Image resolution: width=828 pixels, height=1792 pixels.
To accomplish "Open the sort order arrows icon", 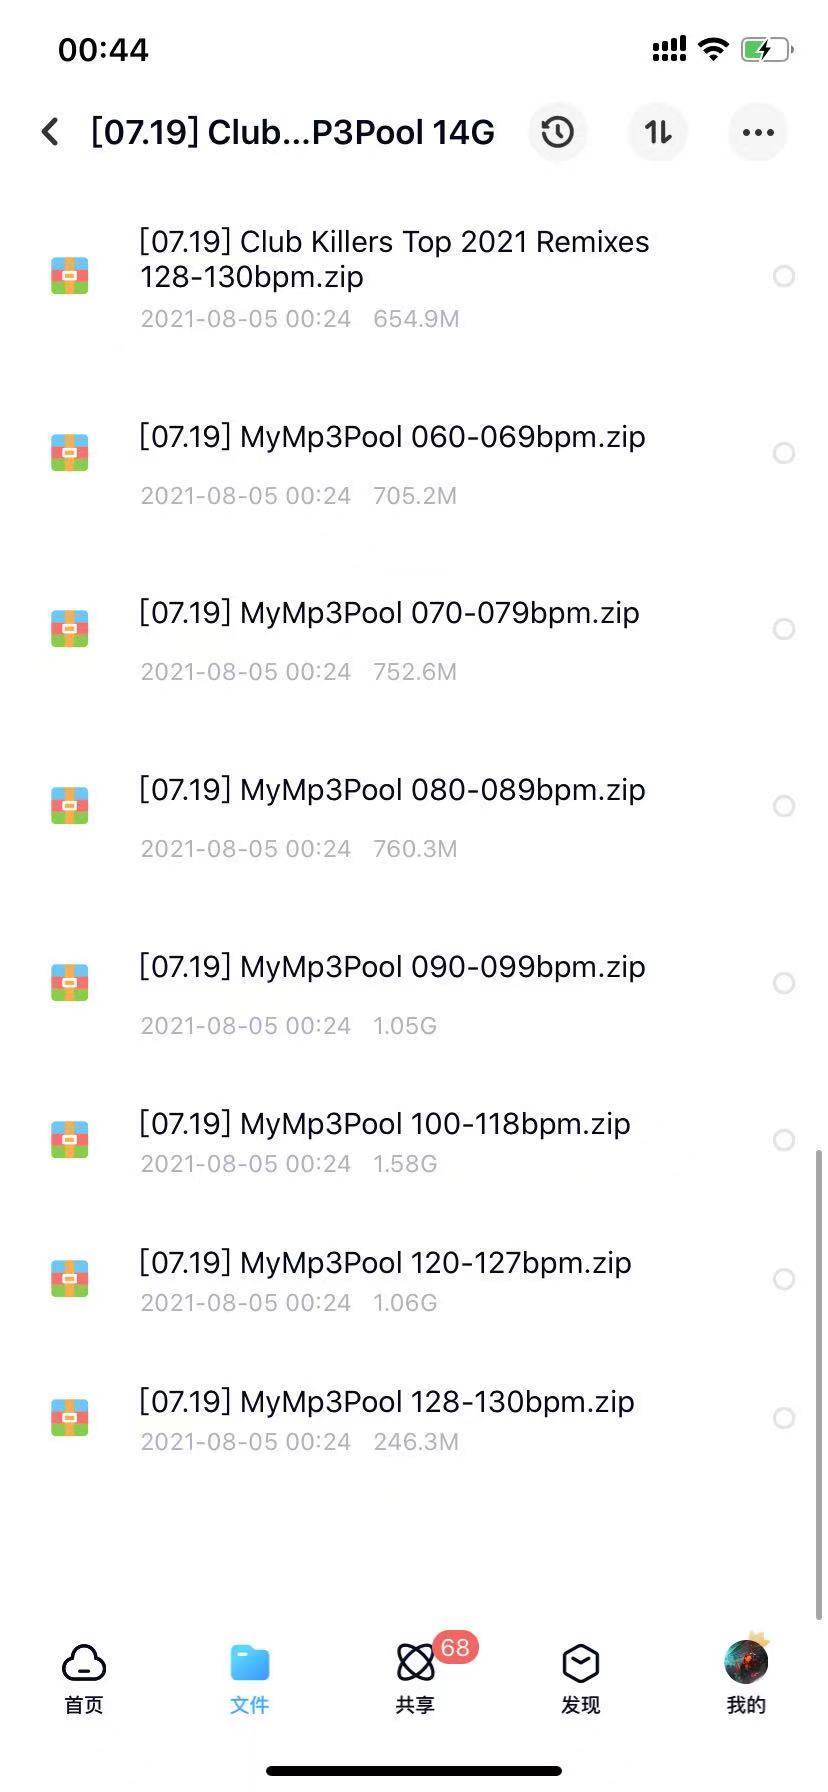I will coord(658,132).
